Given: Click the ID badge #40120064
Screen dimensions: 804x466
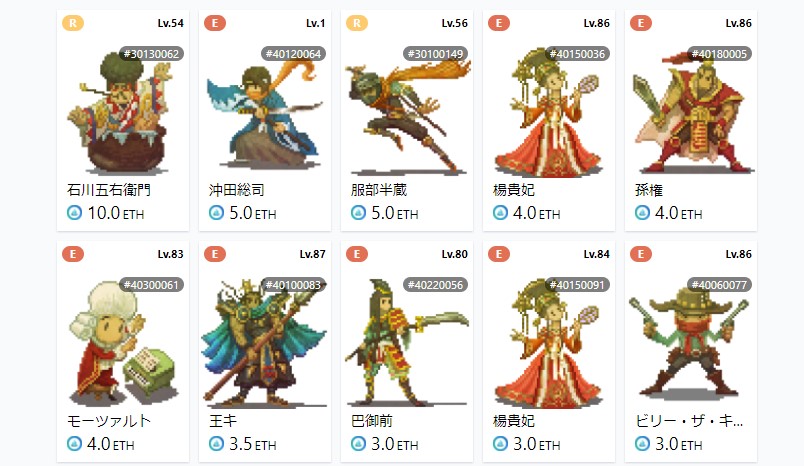Looking at the screenshot, I should [x=293, y=54].
